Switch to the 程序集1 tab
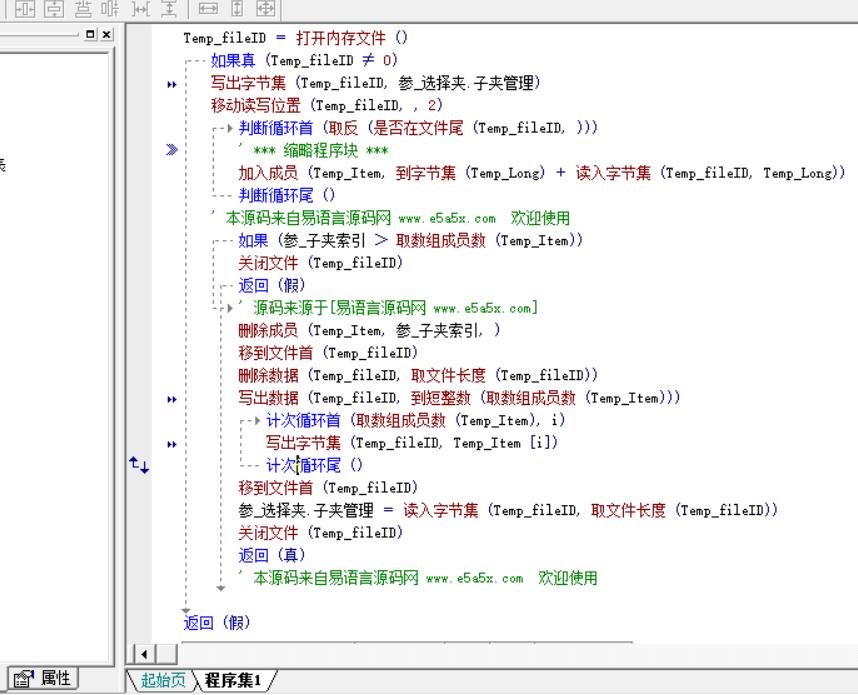Viewport: 858px width, 695px height. pyautogui.click(x=233, y=680)
